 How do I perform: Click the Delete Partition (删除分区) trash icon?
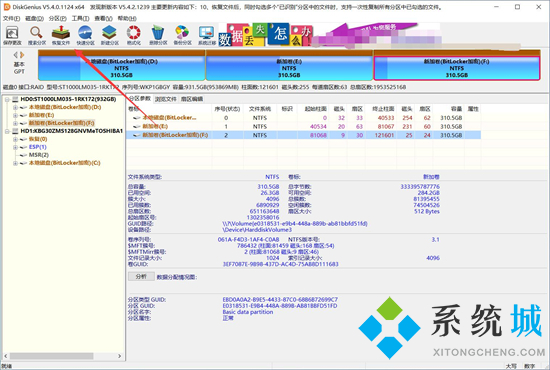[x=158, y=35]
